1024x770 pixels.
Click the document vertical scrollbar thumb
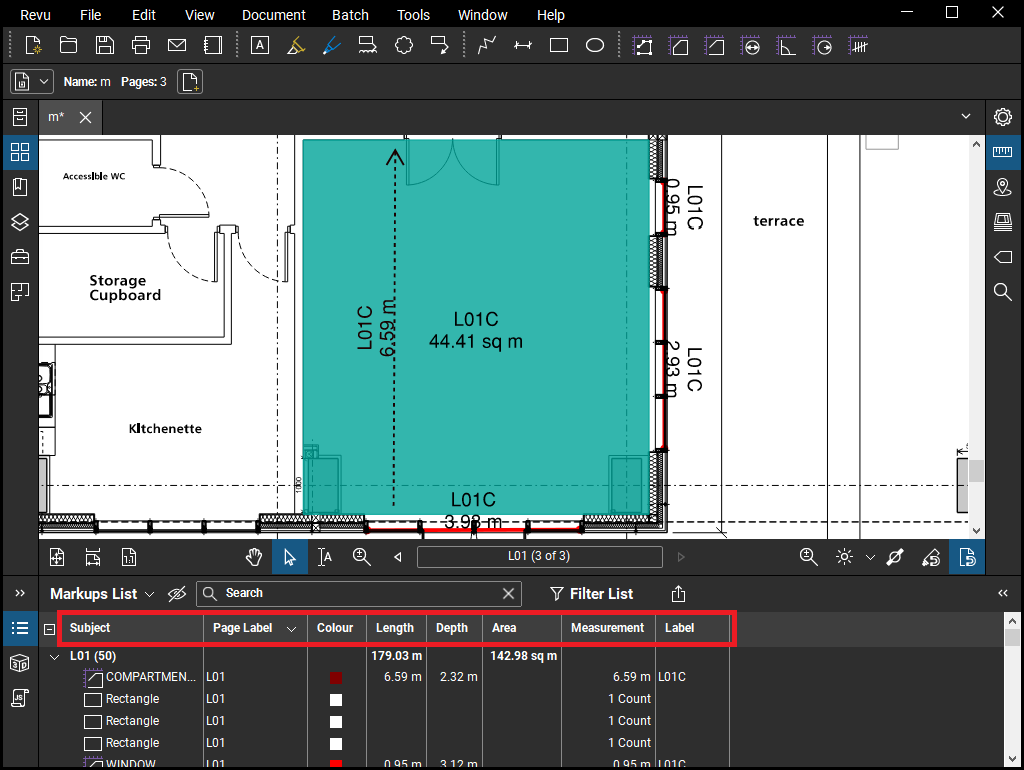click(x=976, y=471)
